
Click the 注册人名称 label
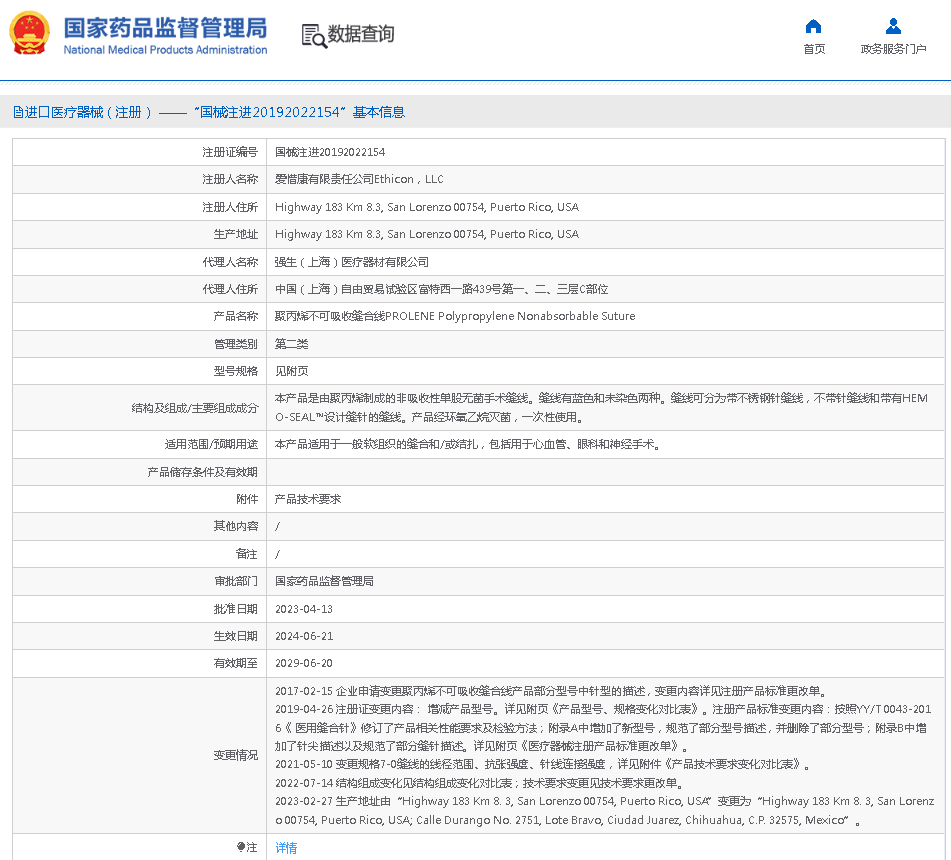(x=230, y=180)
